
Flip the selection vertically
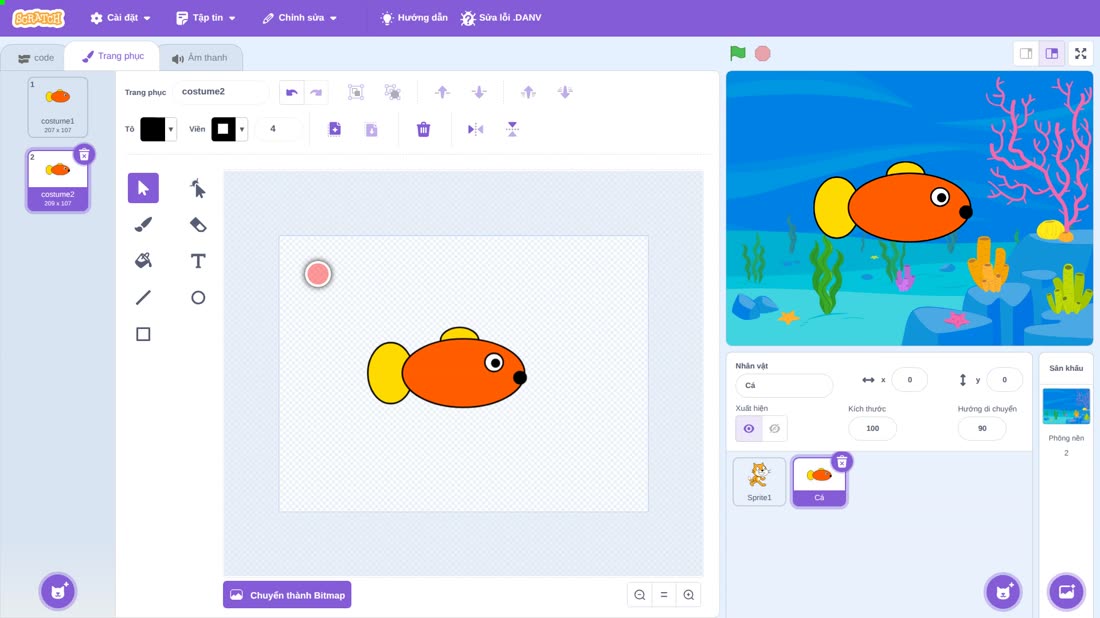click(x=512, y=129)
